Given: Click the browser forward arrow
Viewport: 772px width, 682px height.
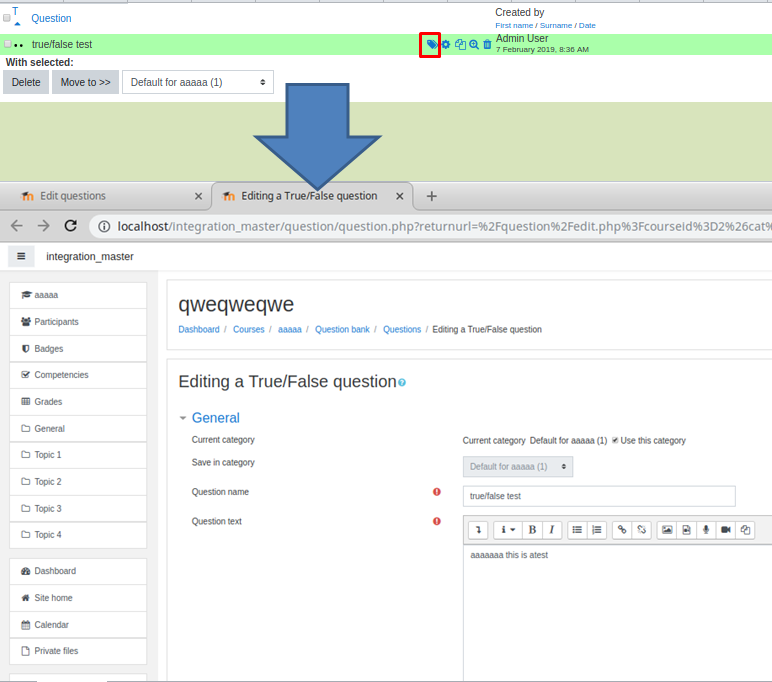Looking at the screenshot, I should pyautogui.click(x=44, y=226).
